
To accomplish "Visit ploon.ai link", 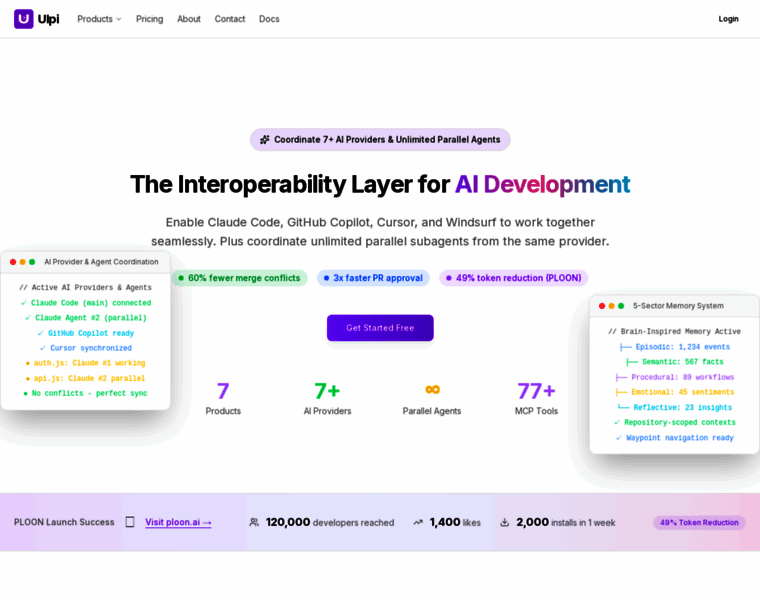I will pos(178,522).
